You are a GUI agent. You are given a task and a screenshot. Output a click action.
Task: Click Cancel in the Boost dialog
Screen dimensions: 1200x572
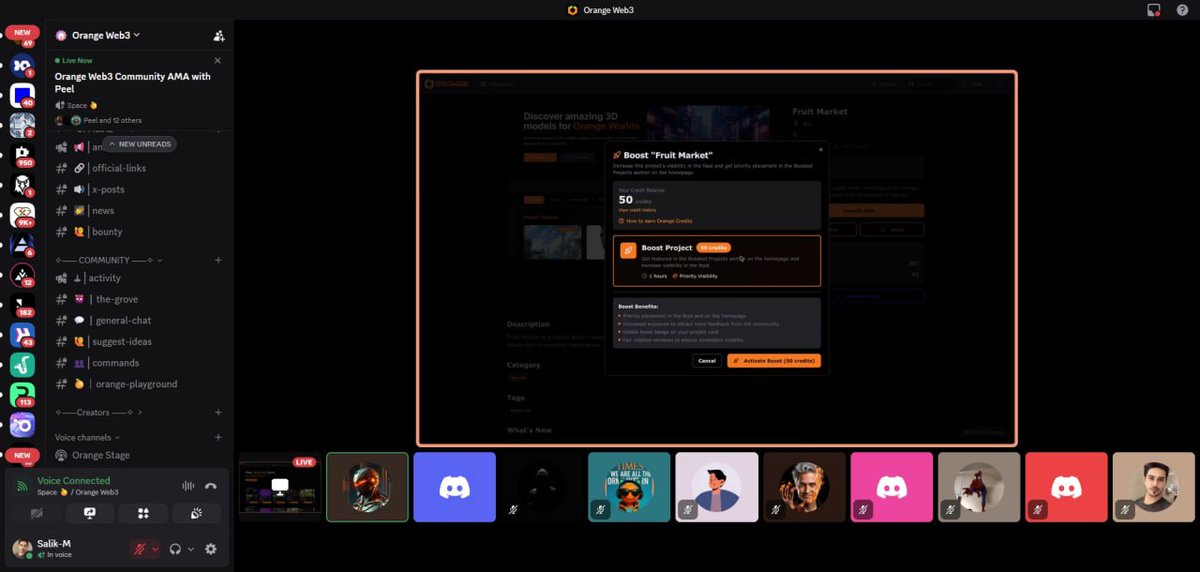[x=706, y=360]
